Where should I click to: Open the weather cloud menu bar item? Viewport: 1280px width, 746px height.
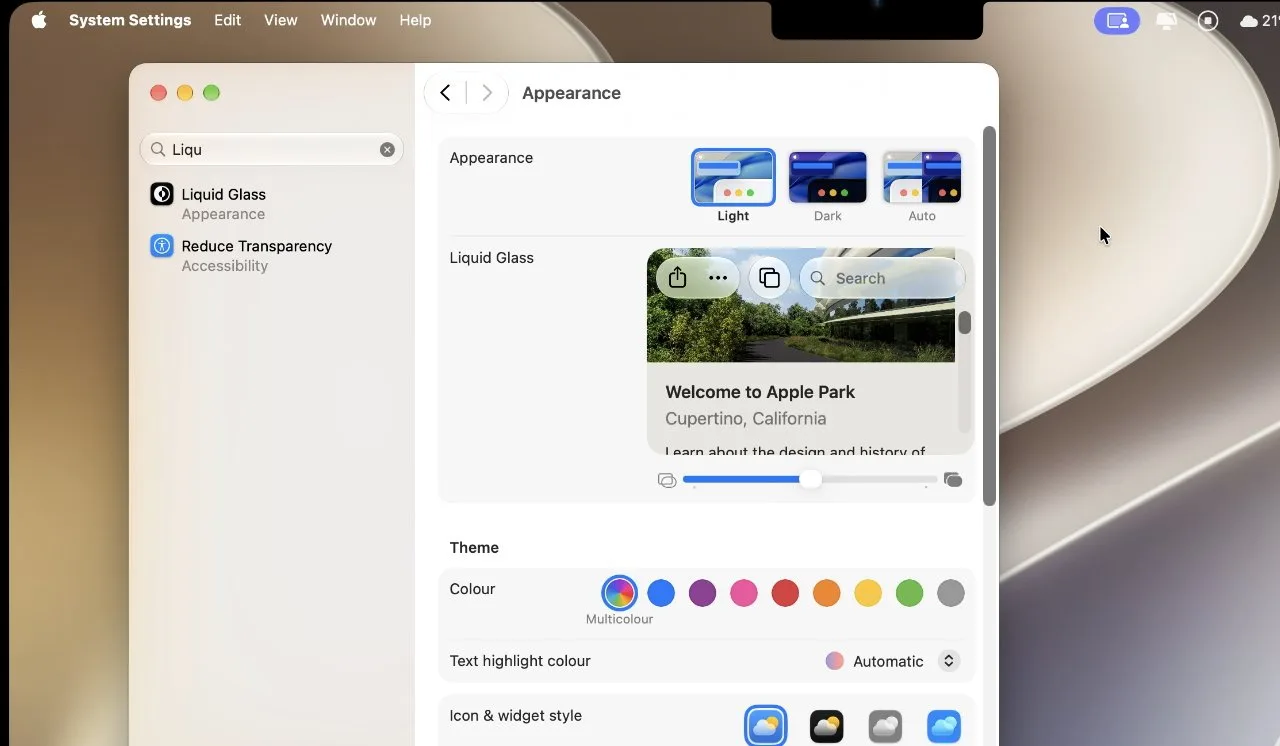click(x=1259, y=21)
